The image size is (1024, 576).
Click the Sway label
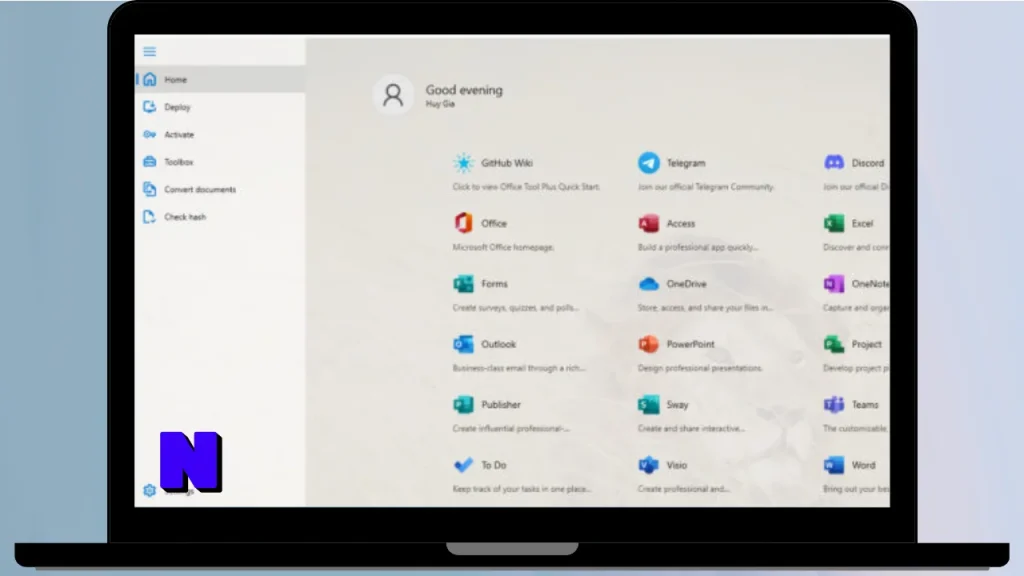click(677, 405)
